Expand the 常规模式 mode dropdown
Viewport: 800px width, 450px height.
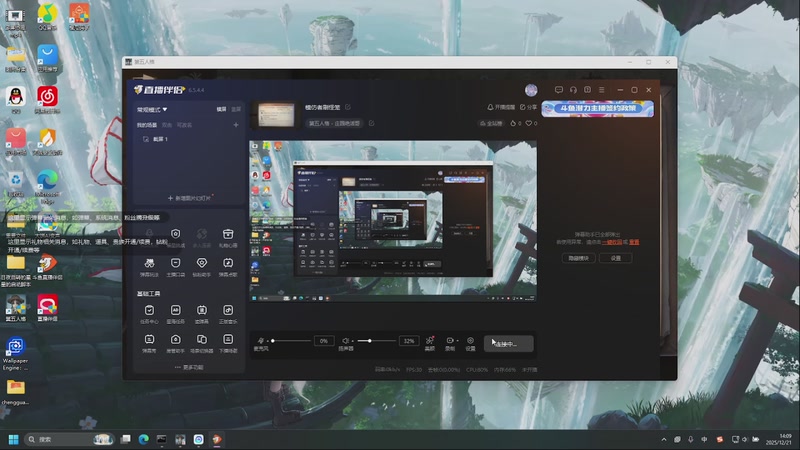[x=152, y=109]
